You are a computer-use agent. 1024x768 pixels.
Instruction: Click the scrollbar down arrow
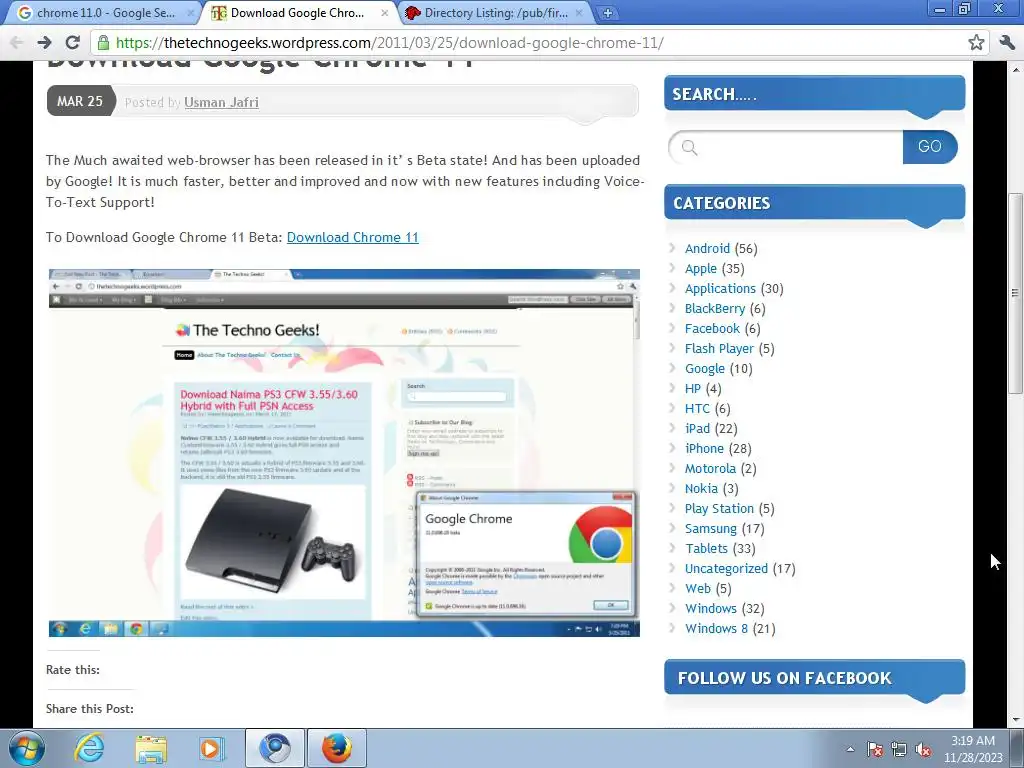(1016, 720)
